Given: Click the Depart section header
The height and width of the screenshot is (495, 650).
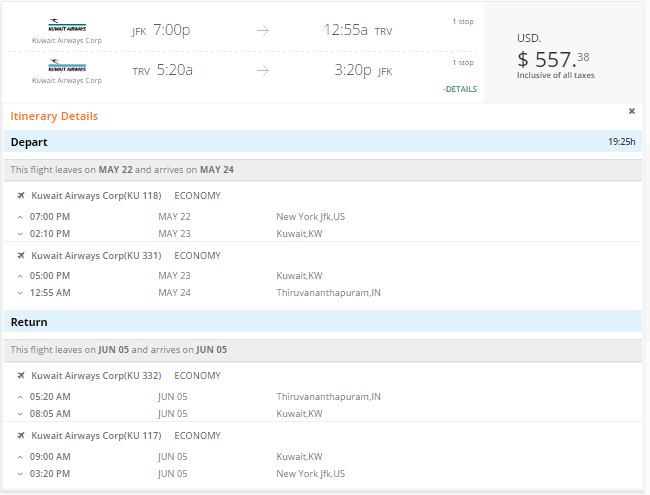Looking at the screenshot, I should click(323, 142).
